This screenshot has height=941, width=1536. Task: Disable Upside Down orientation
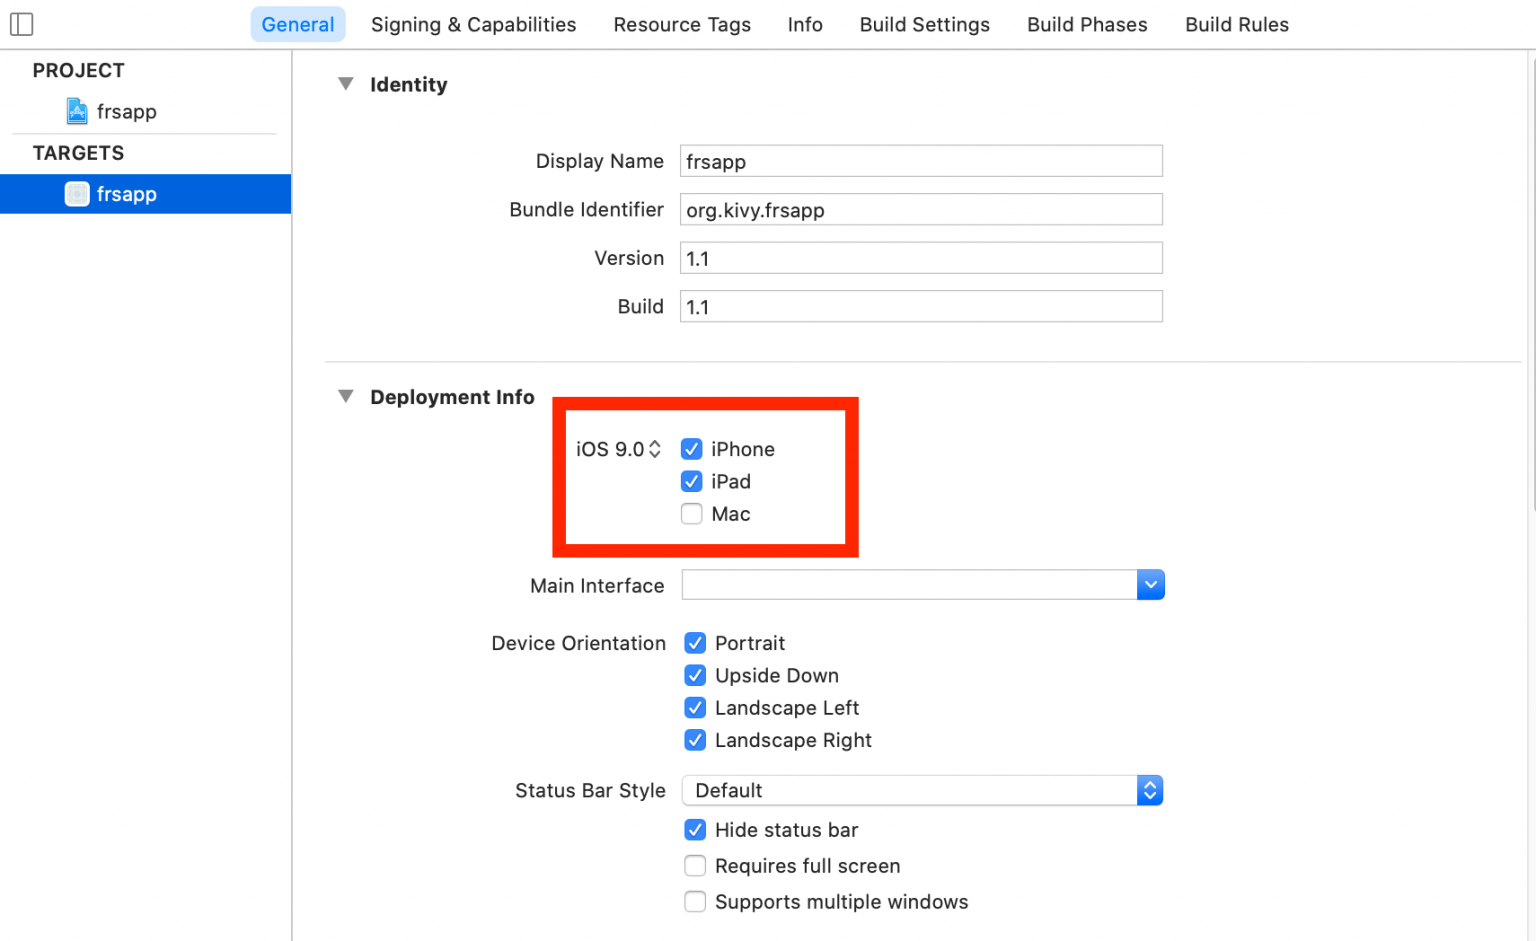click(695, 675)
